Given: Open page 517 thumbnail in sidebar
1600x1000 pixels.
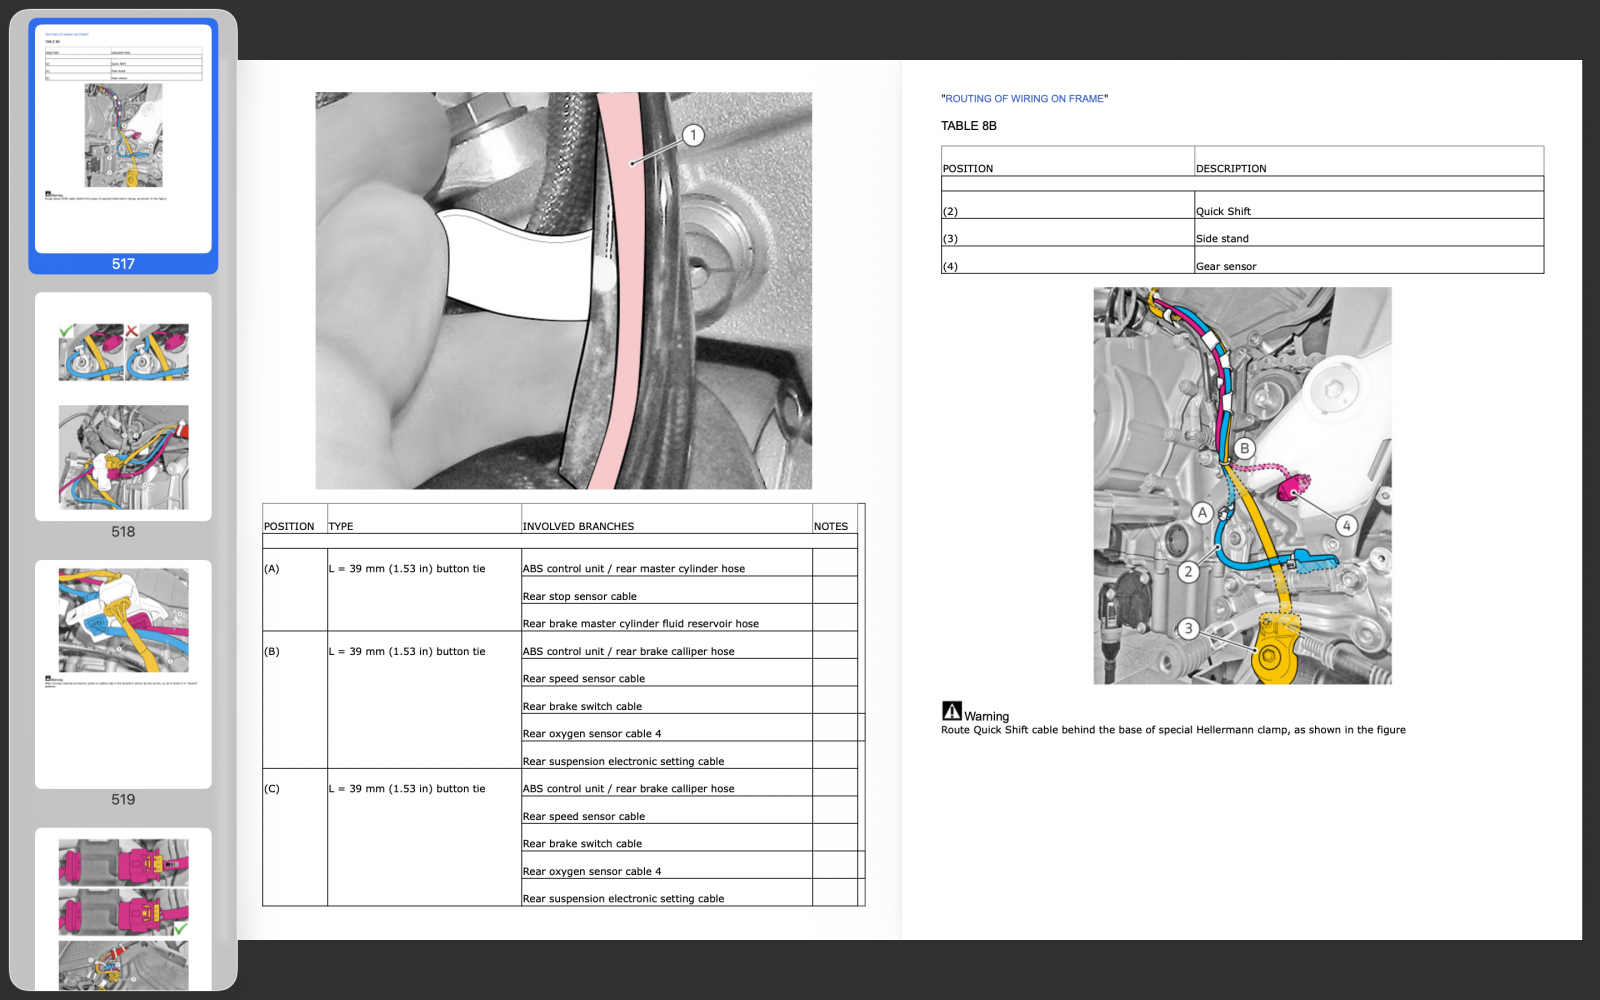Looking at the screenshot, I should coord(123,138).
